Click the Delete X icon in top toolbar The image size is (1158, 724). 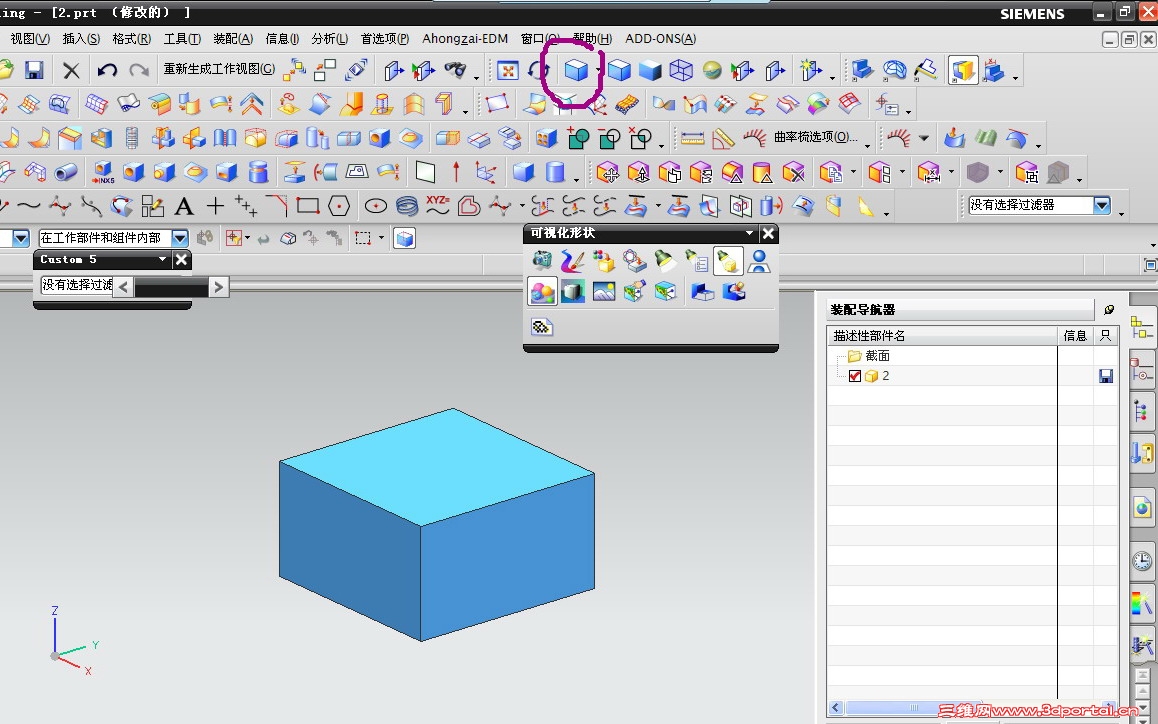[x=71, y=70]
